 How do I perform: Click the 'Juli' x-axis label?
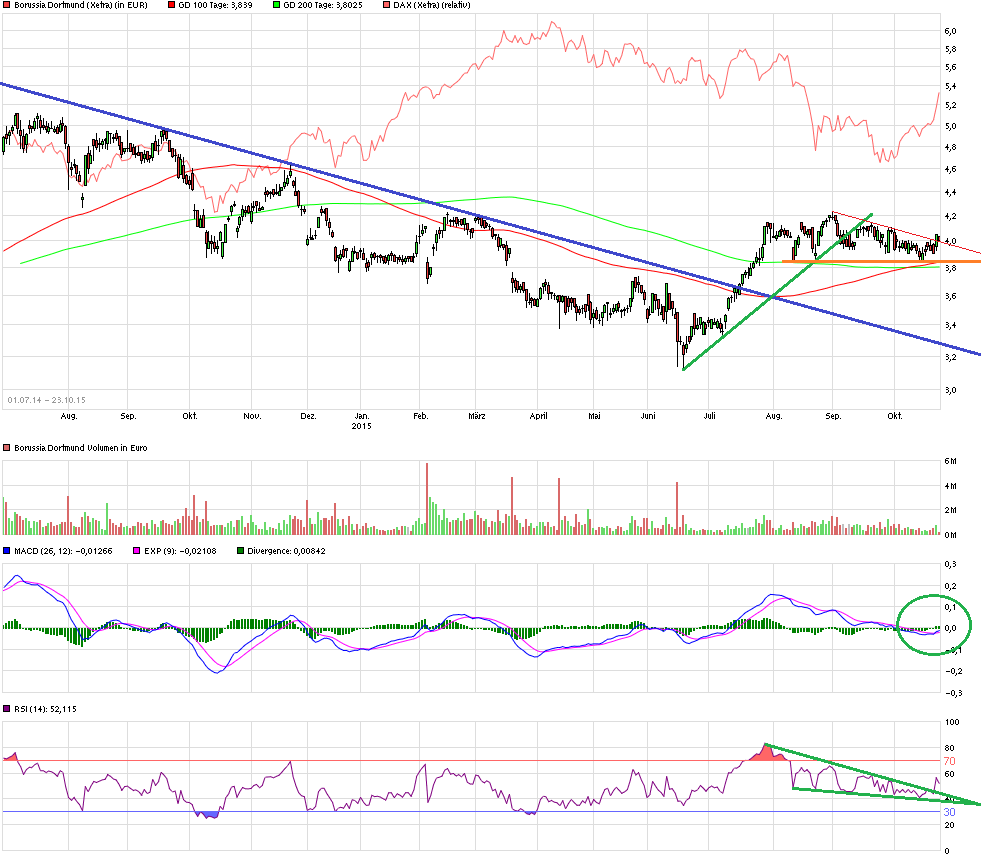click(709, 416)
